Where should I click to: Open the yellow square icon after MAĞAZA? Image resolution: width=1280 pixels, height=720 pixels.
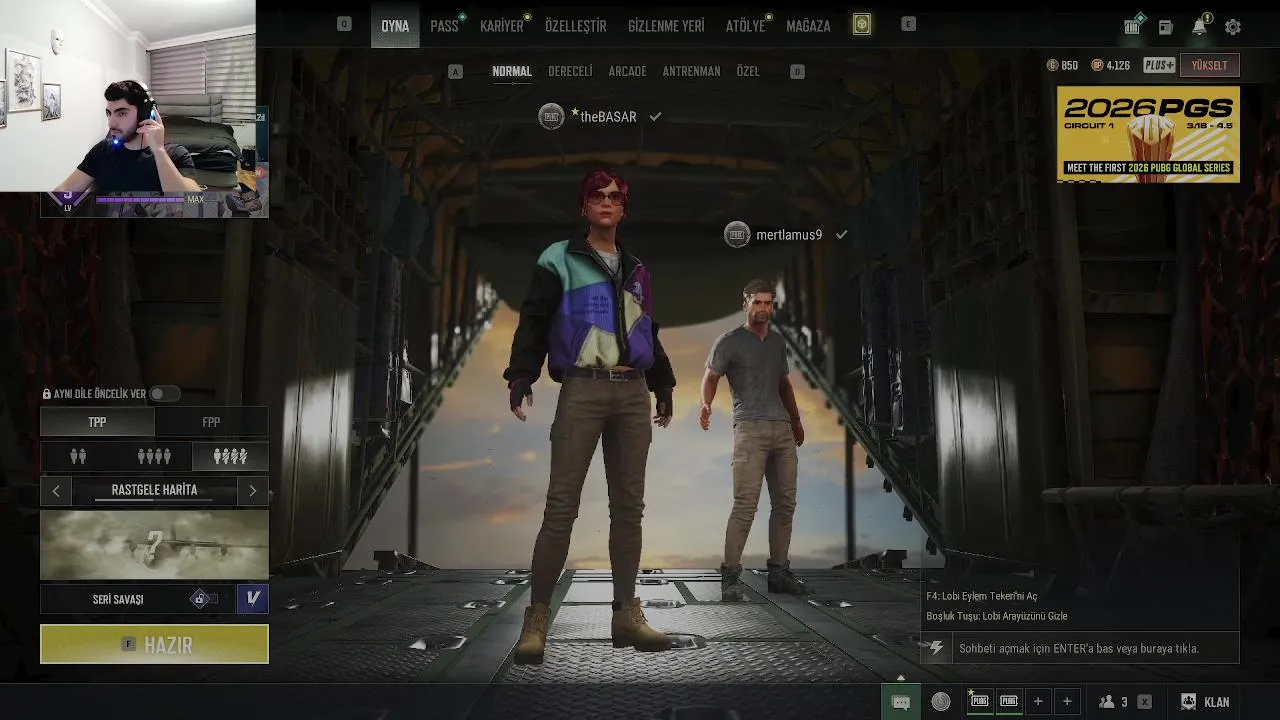[x=862, y=25]
